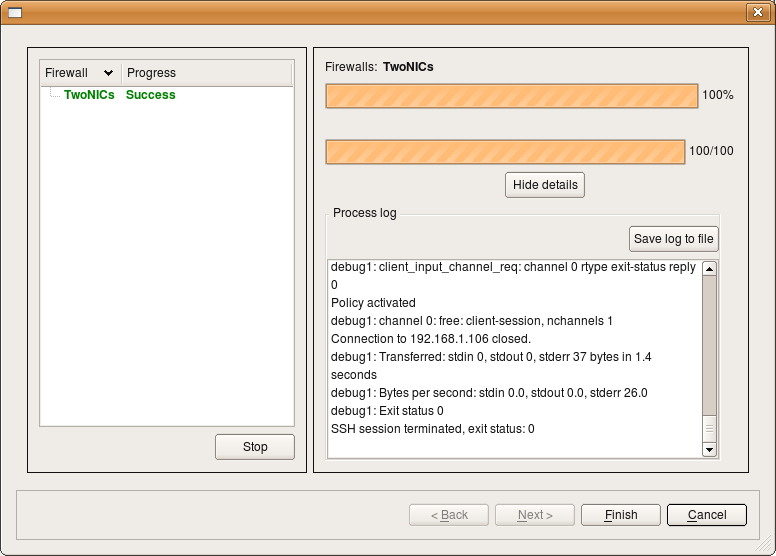
Task: Click the 100/100 counter label
Action: click(x=711, y=151)
